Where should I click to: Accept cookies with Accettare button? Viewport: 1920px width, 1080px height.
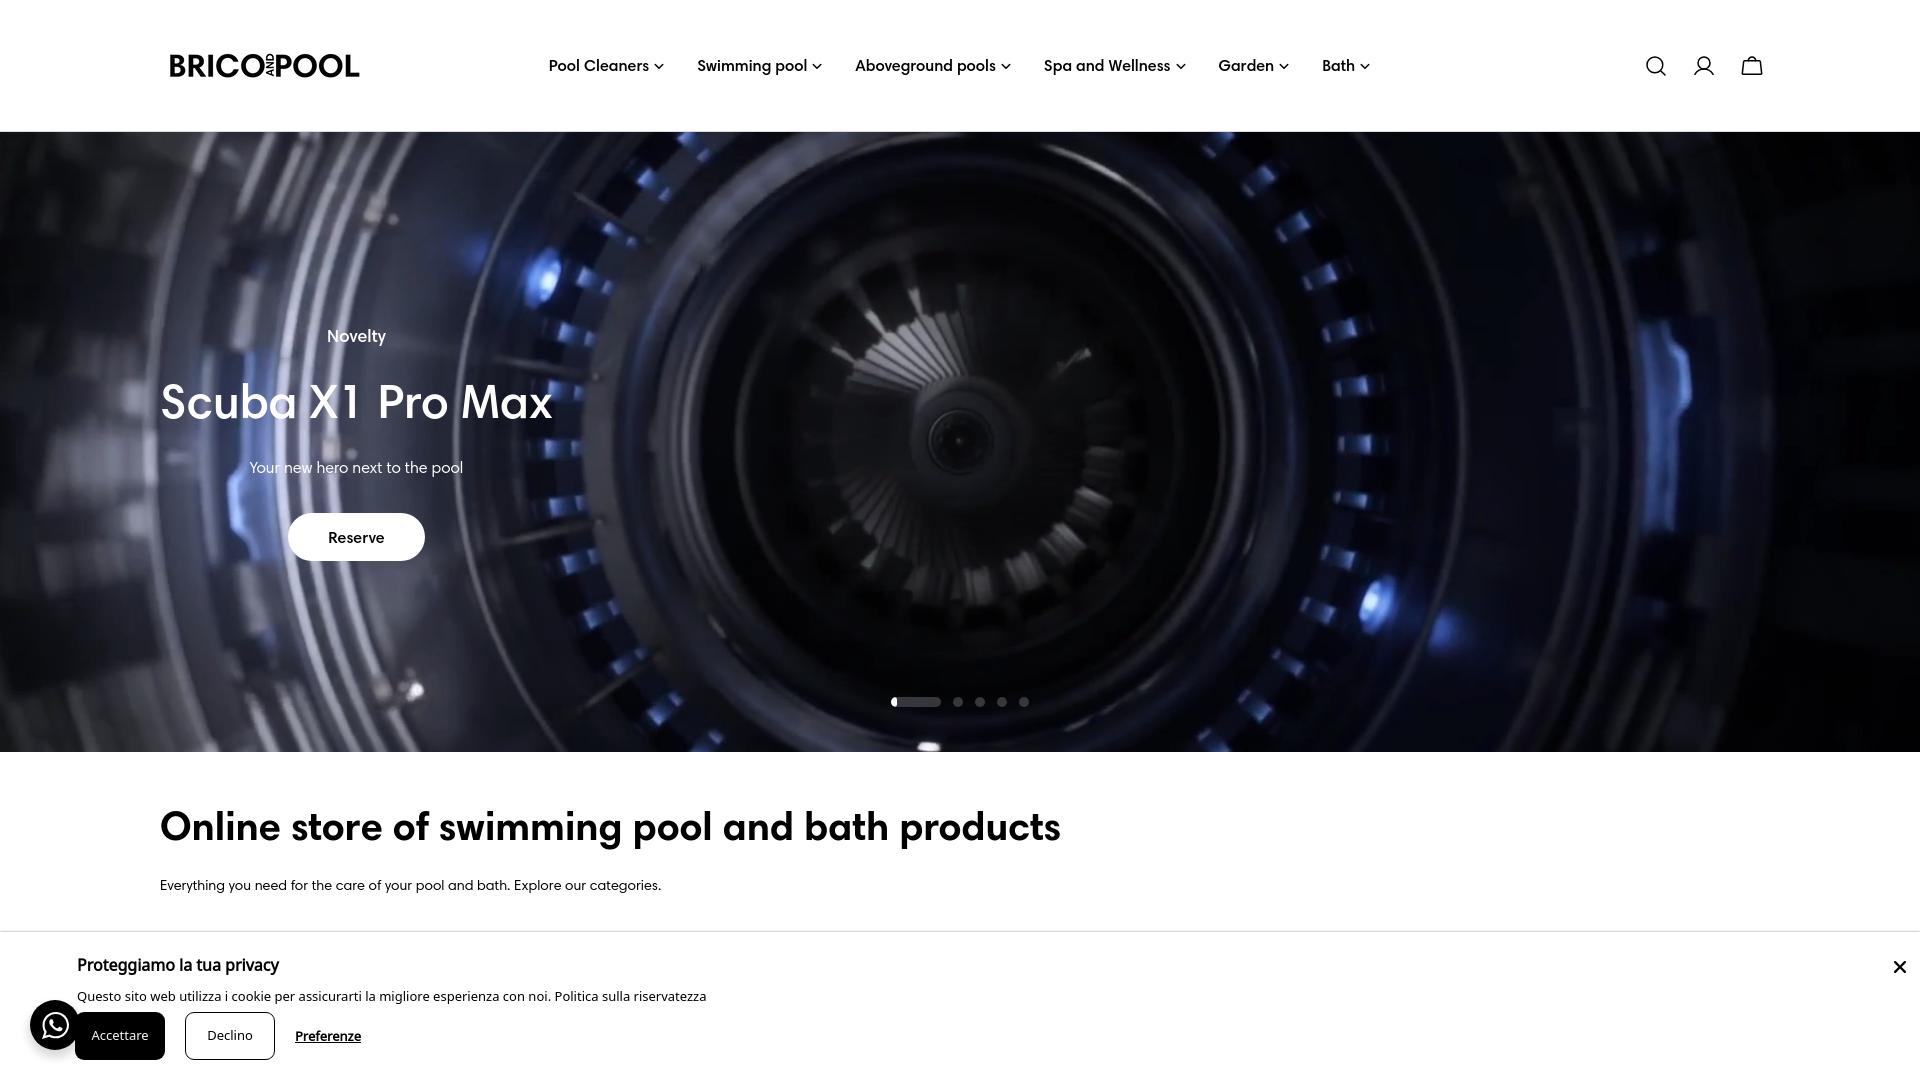click(120, 1036)
